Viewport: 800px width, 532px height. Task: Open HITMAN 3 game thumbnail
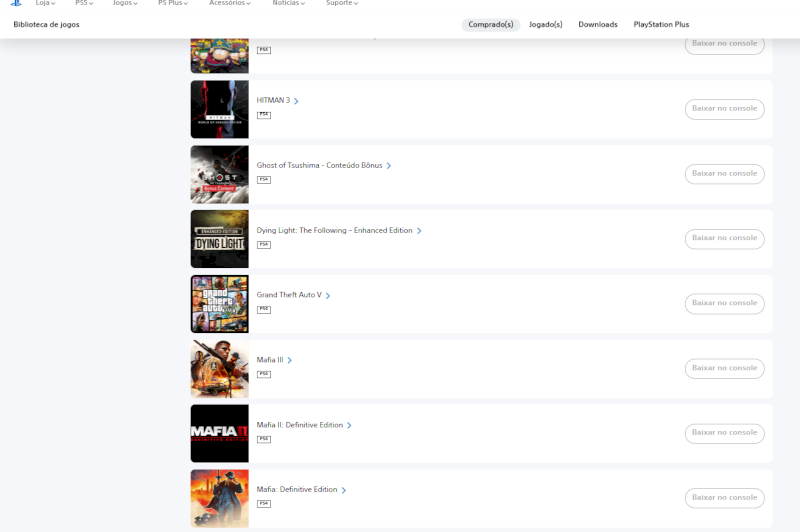(220, 109)
